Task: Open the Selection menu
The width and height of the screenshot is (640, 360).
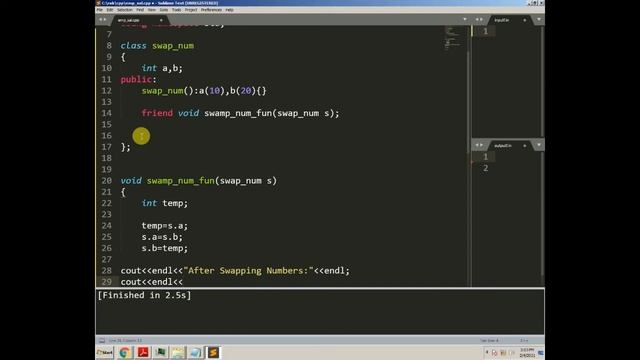Action: (x=124, y=10)
